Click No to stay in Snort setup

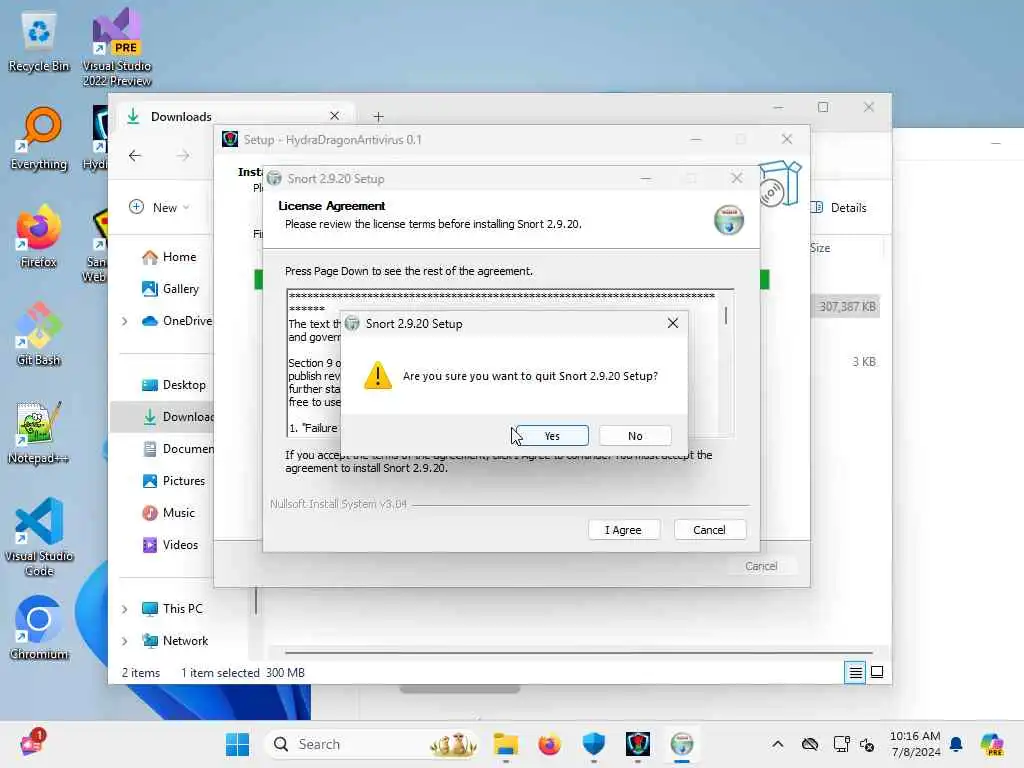pos(635,436)
